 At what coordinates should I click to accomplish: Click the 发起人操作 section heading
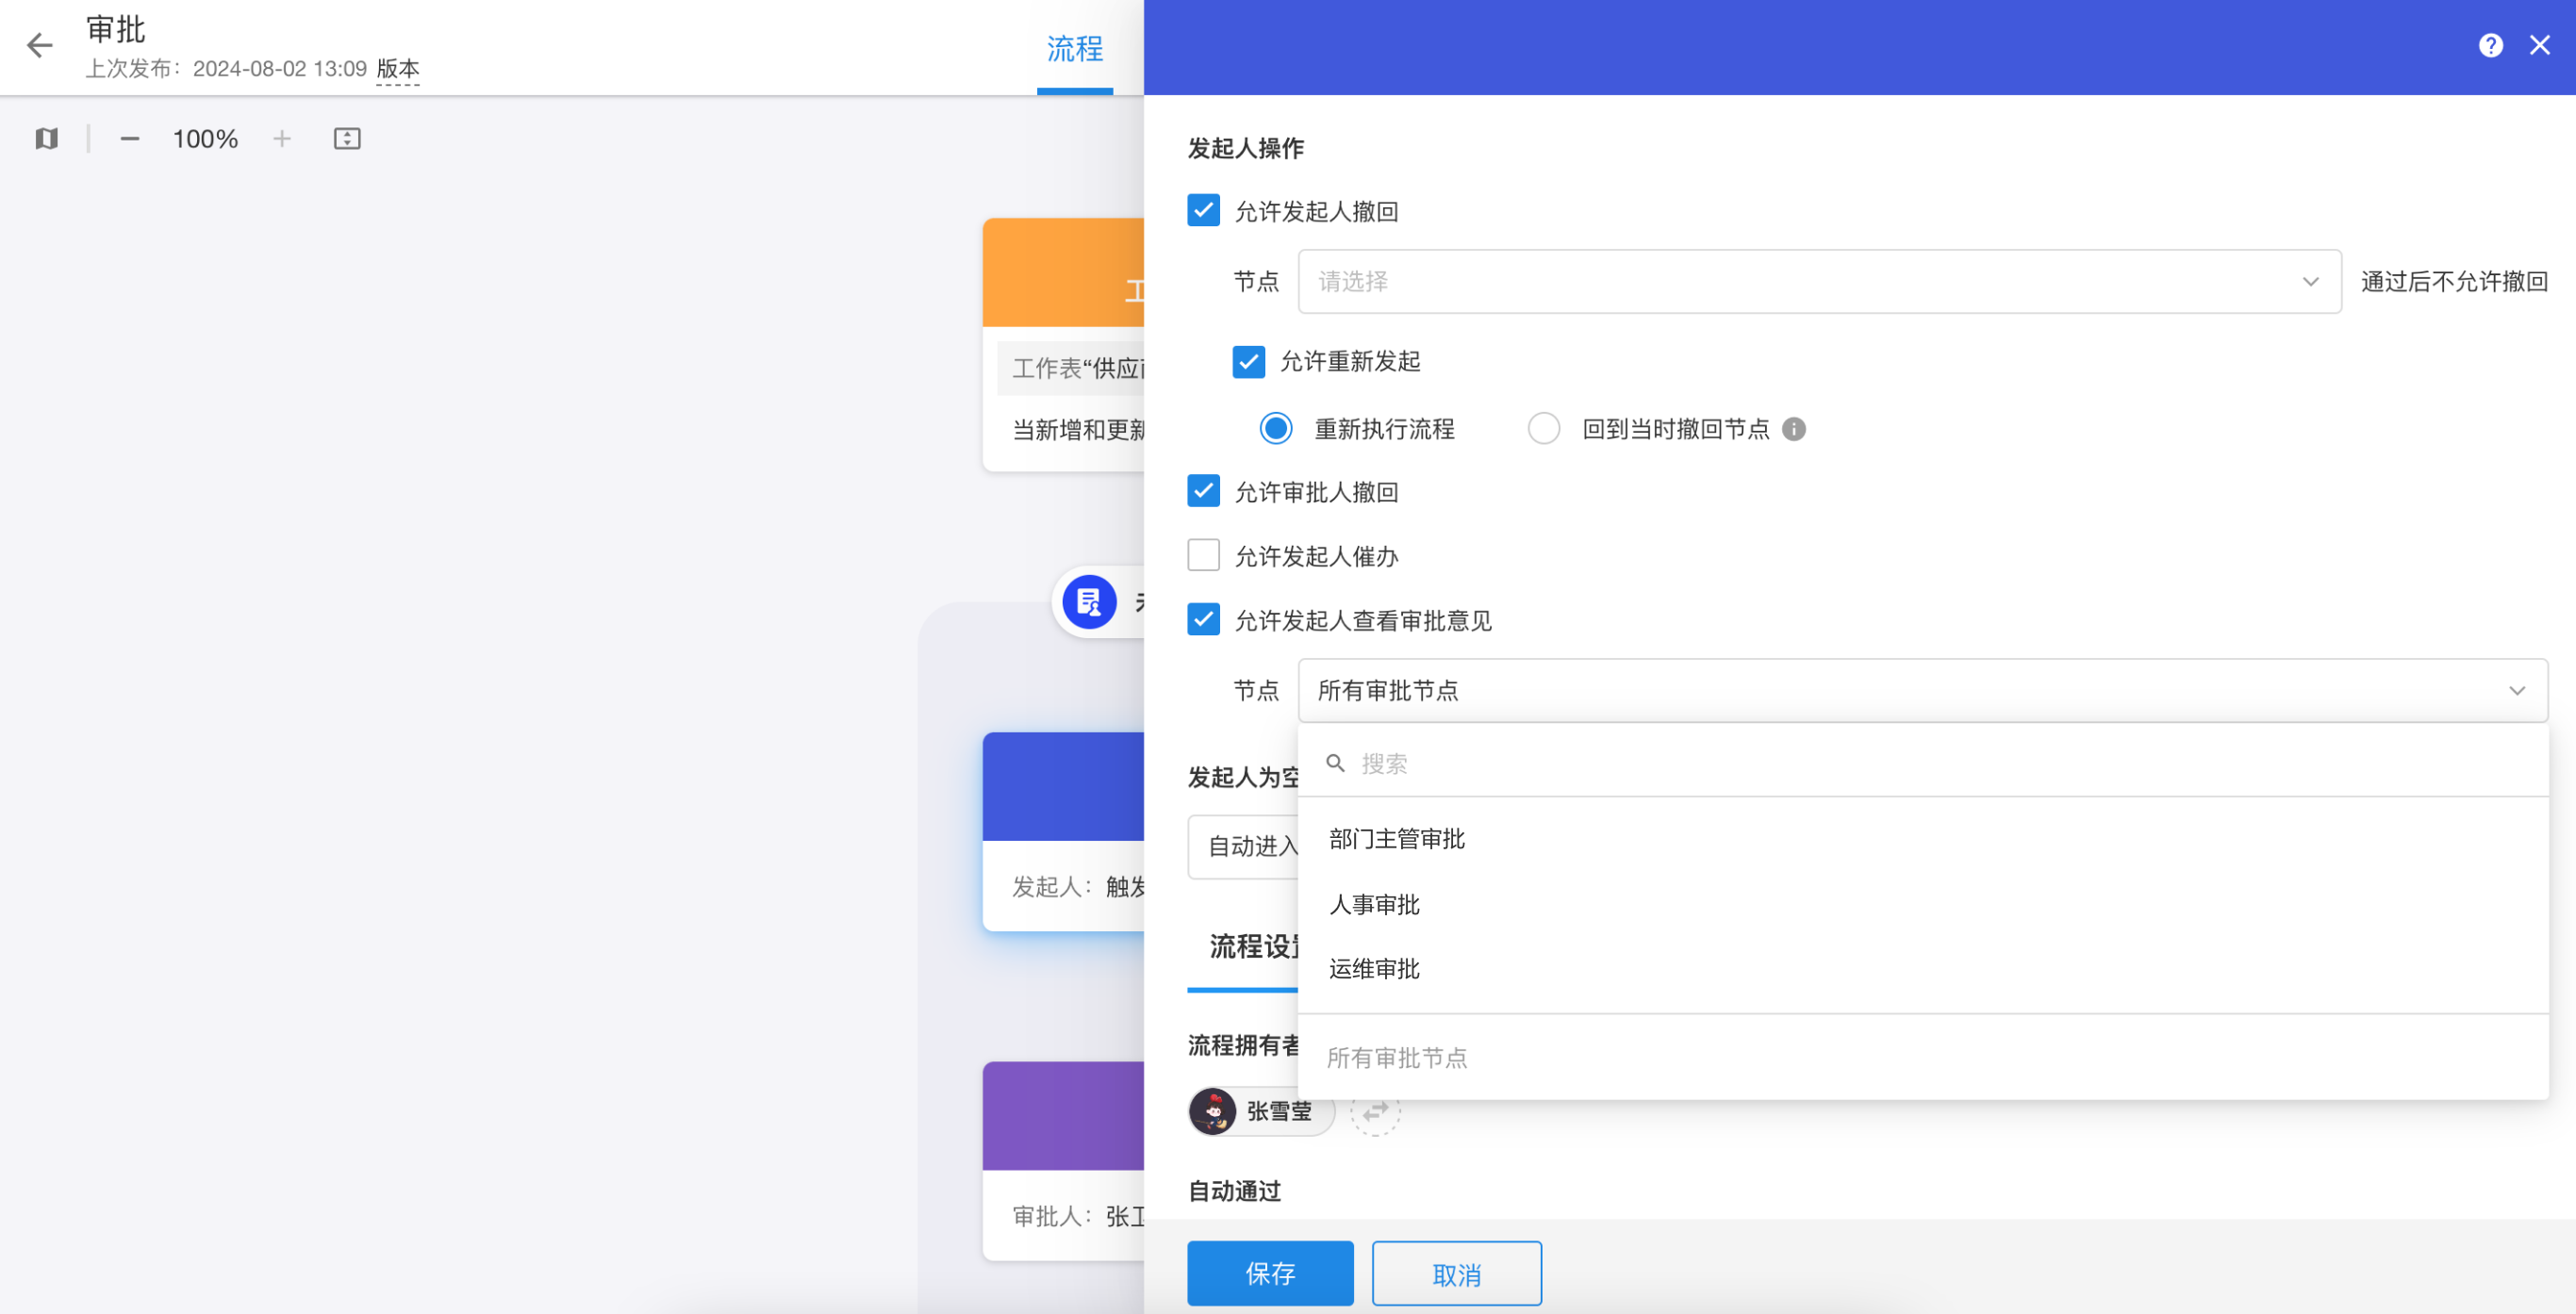[x=1245, y=148]
